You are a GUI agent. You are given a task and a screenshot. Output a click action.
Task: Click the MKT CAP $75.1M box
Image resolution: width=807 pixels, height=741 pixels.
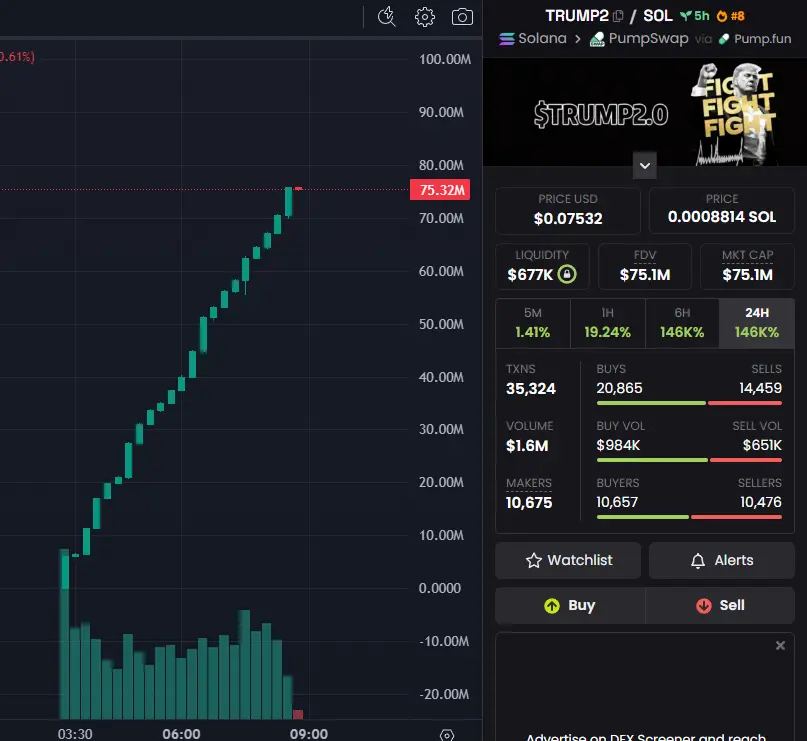[747, 267]
